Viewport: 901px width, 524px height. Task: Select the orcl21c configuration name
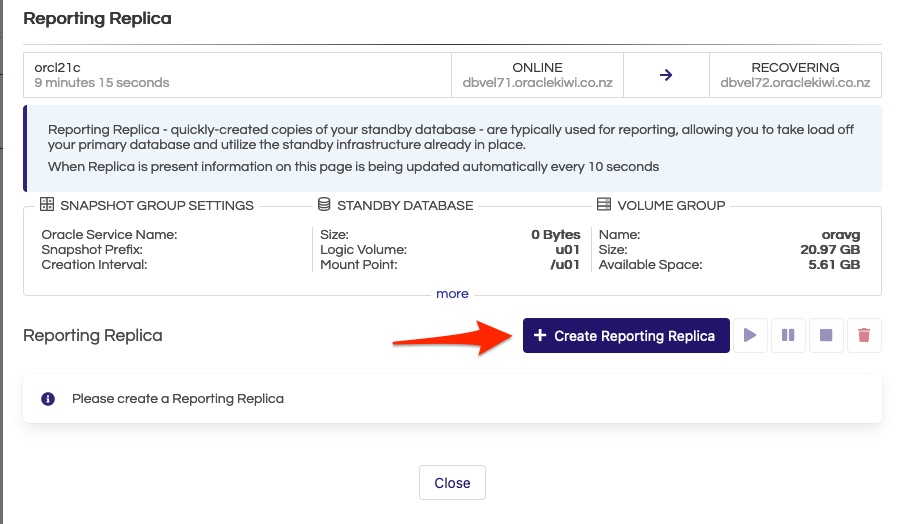click(x=57, y=68)
